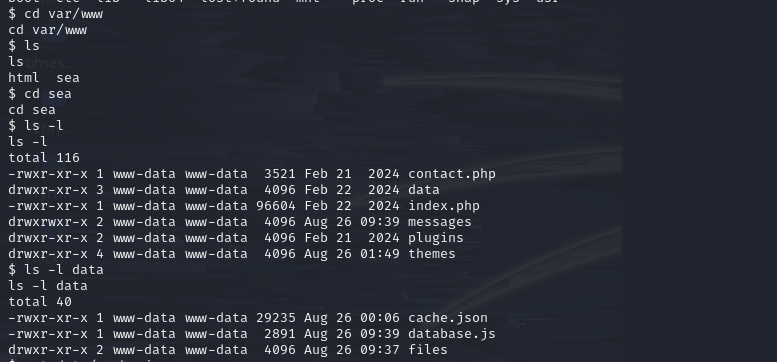Select the database.js filename
Image resolution: width=777 pixels, height=362 pixels.
[x=451, y=334]
